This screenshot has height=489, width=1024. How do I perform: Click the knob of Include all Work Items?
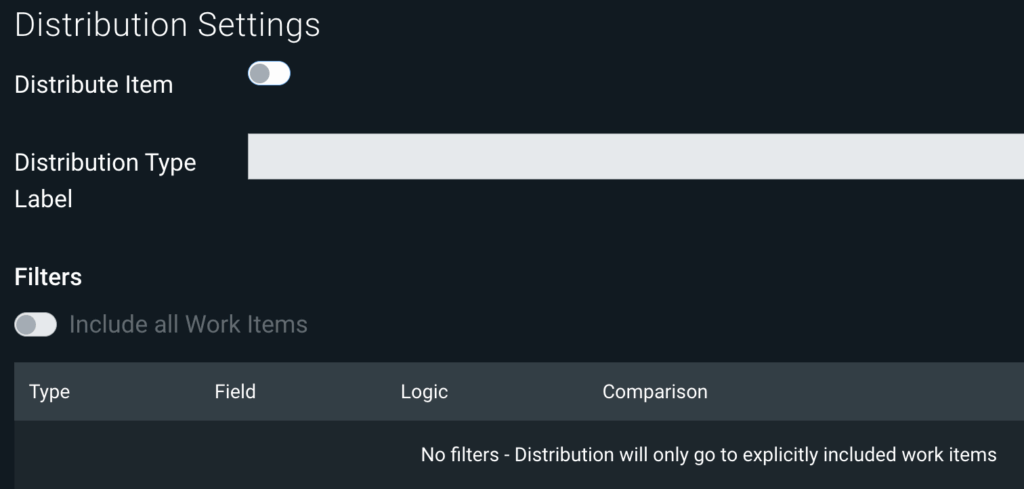pyautogui.click(x=26, y=324)
